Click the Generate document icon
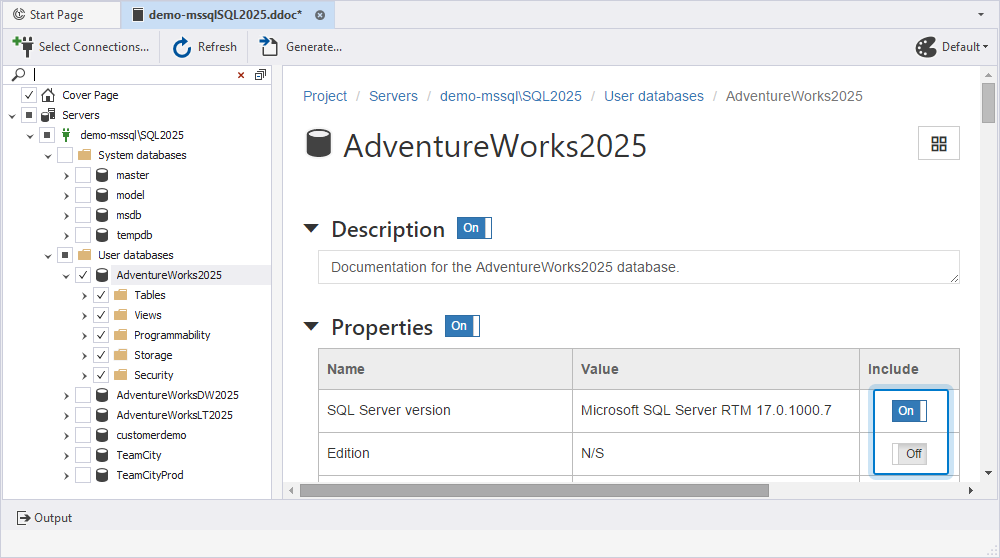Viewport: 1000px width, 558px height. coord(268,47)
